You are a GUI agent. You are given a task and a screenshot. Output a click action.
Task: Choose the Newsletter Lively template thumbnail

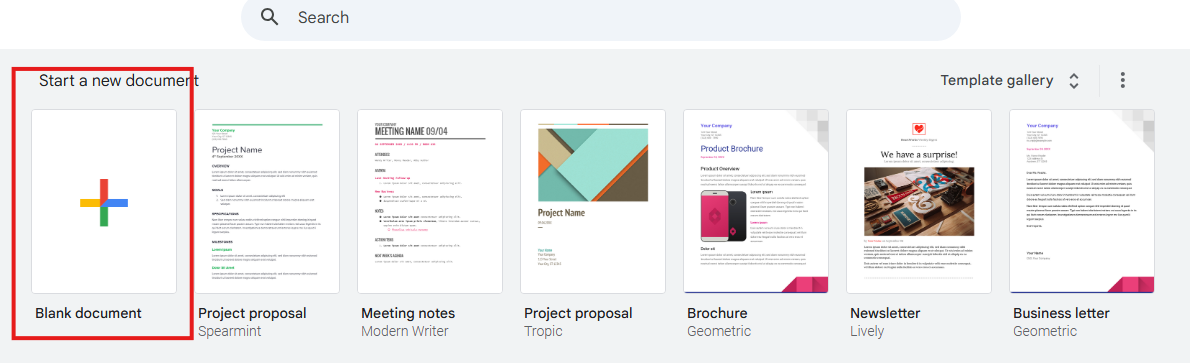pyautogui.click(x=918, y=201)
